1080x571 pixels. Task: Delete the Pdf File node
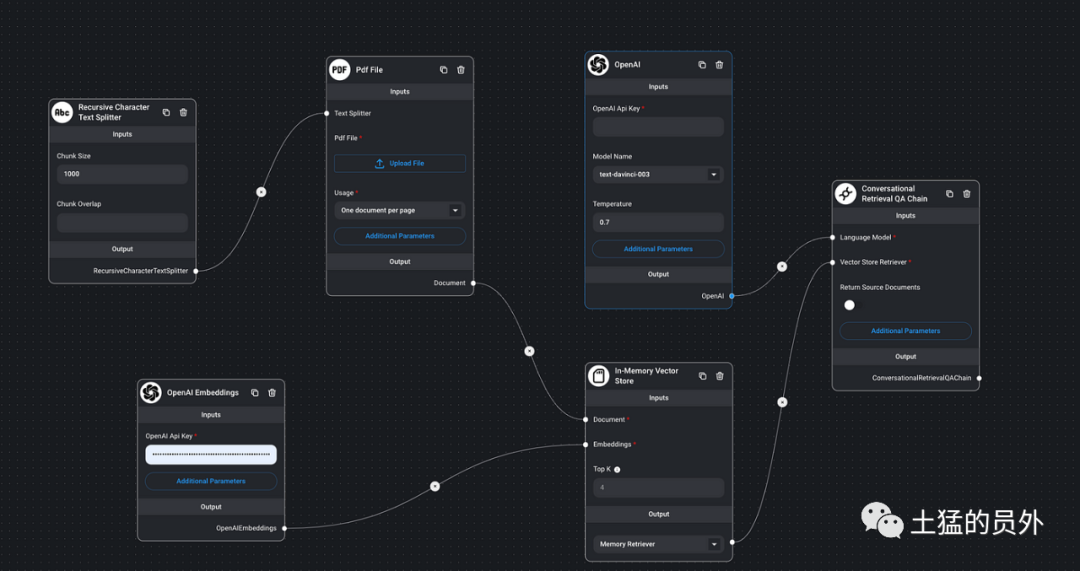click(461, 70)
